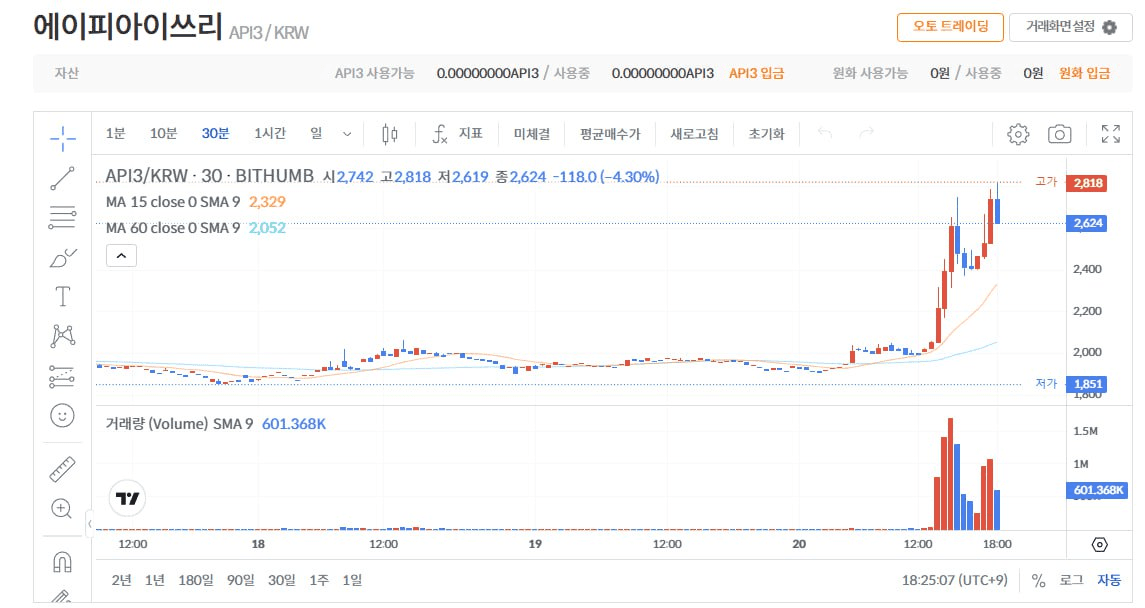Image resolution: width=1145 pixels, height=608 pixels.
Task: Enter fullscreen chart mode
Action: point(1111,134)
